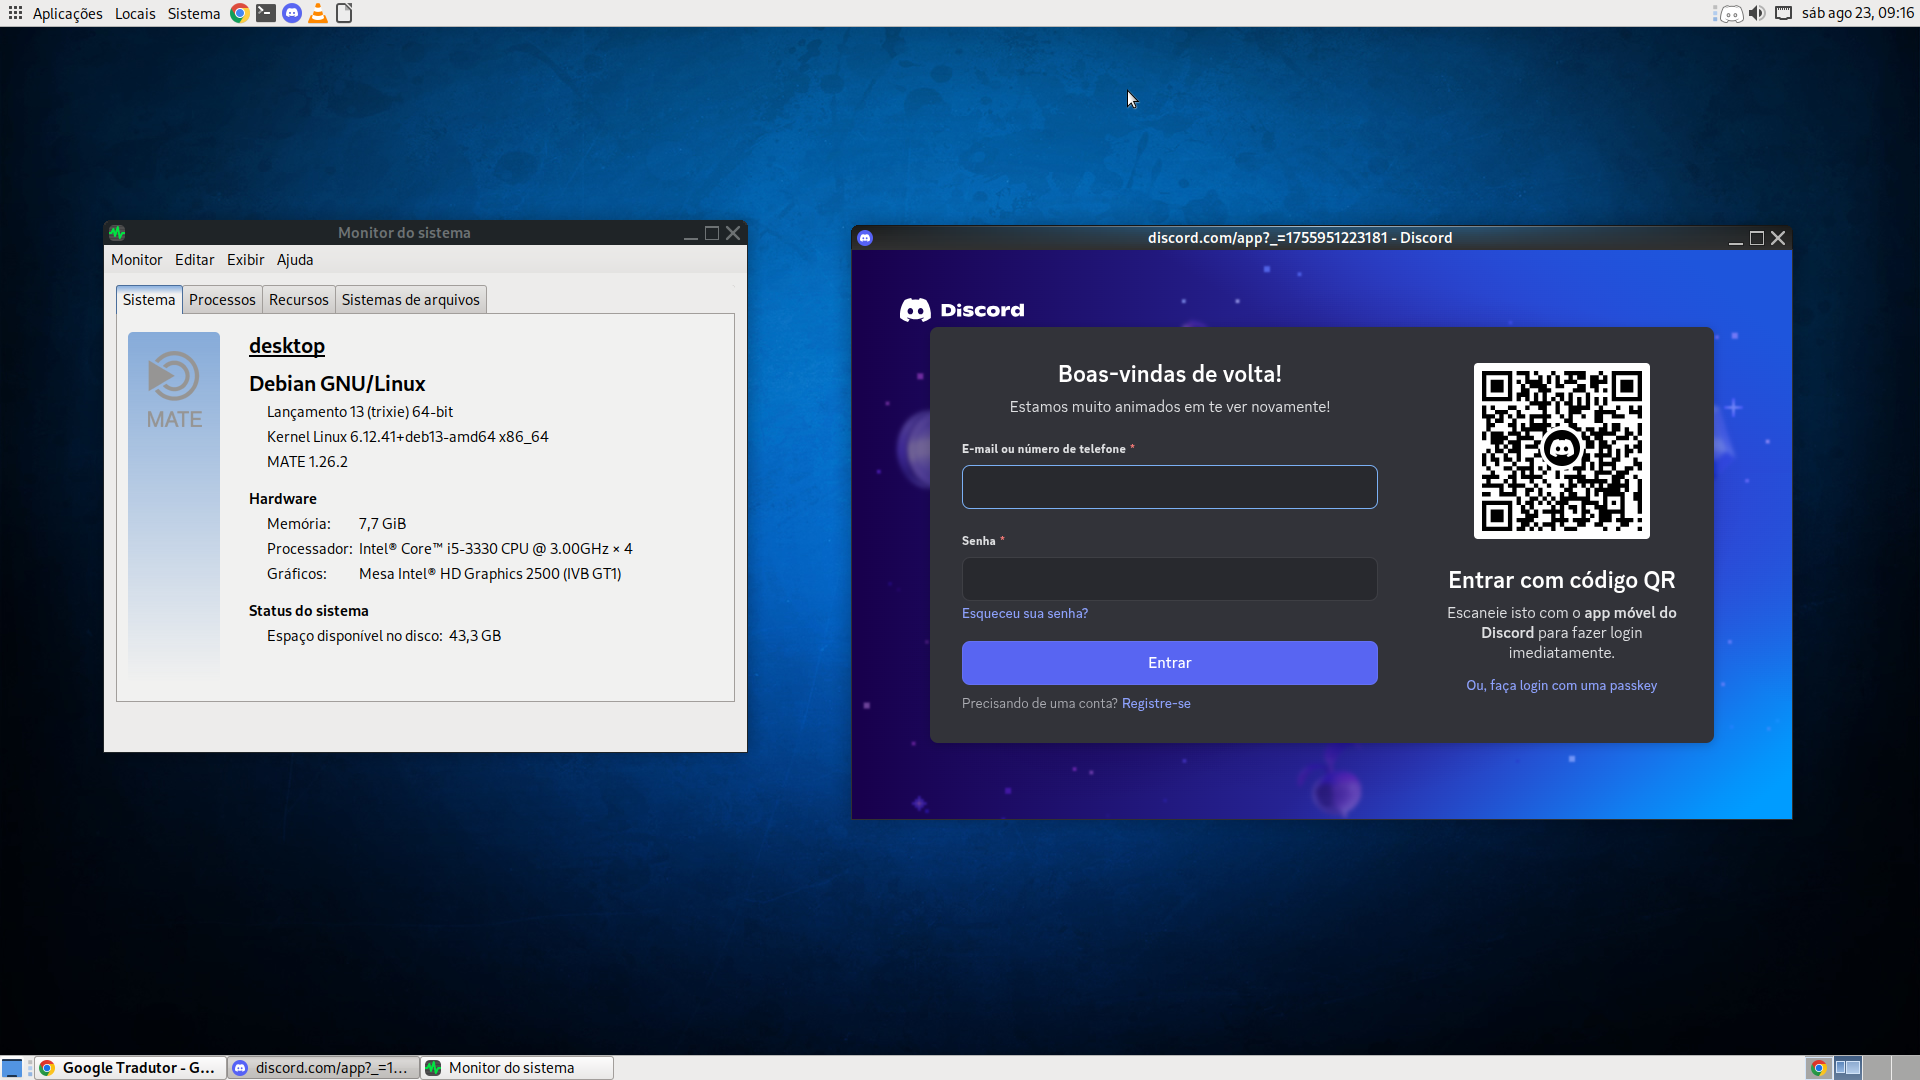This screenshot has width=1920, height=1080.
Task: Minimize the Discord window
Action: (x=1736, y=238)
